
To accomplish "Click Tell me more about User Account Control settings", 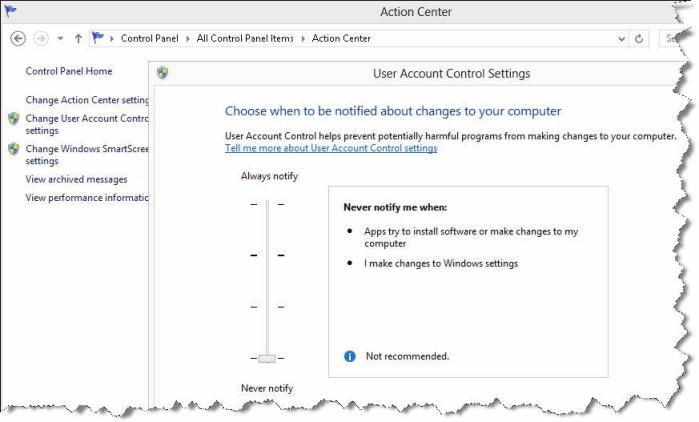I will [331, 148].
